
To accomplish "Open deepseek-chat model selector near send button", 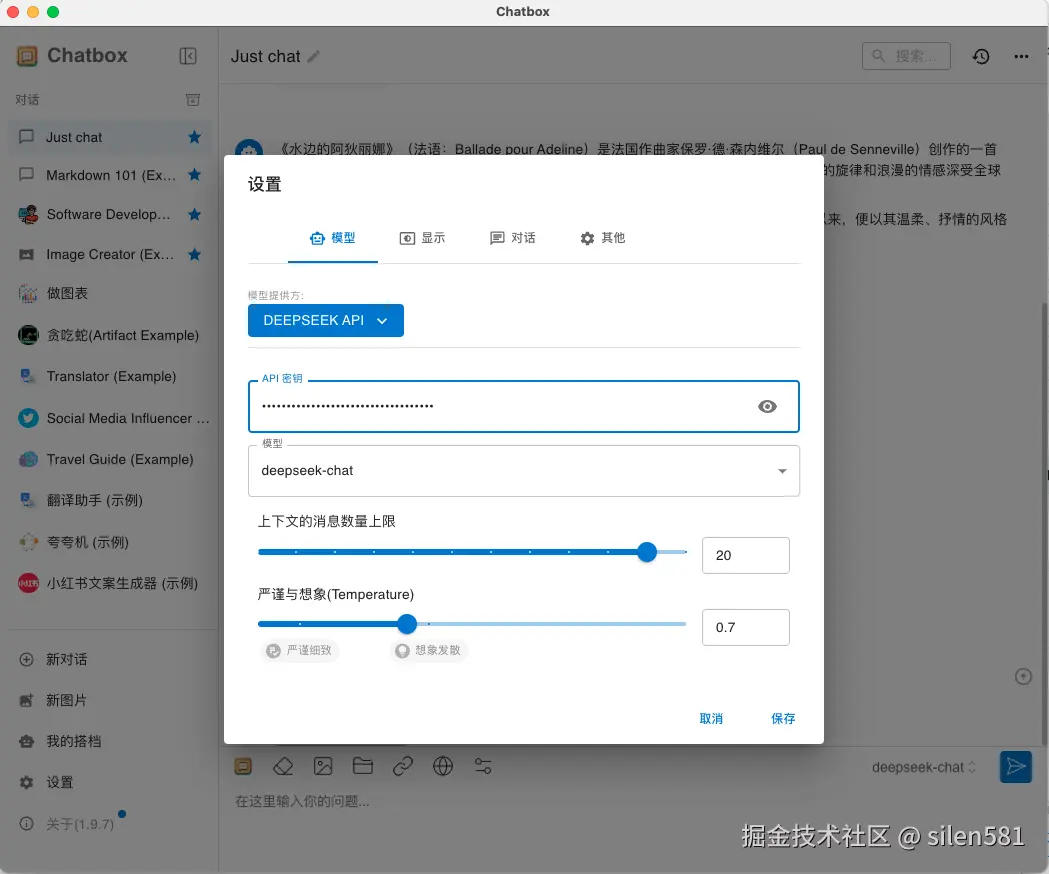I will click(924, 768).
